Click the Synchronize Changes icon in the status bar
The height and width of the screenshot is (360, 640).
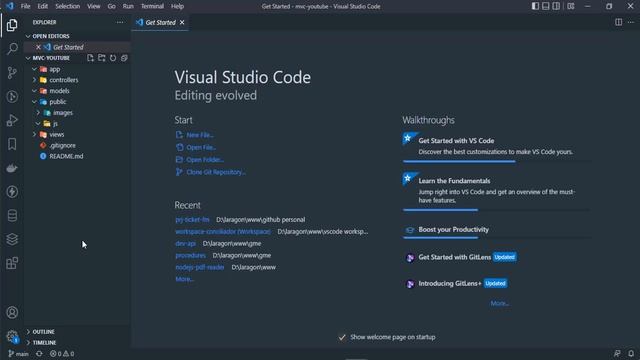click(39, 354)
